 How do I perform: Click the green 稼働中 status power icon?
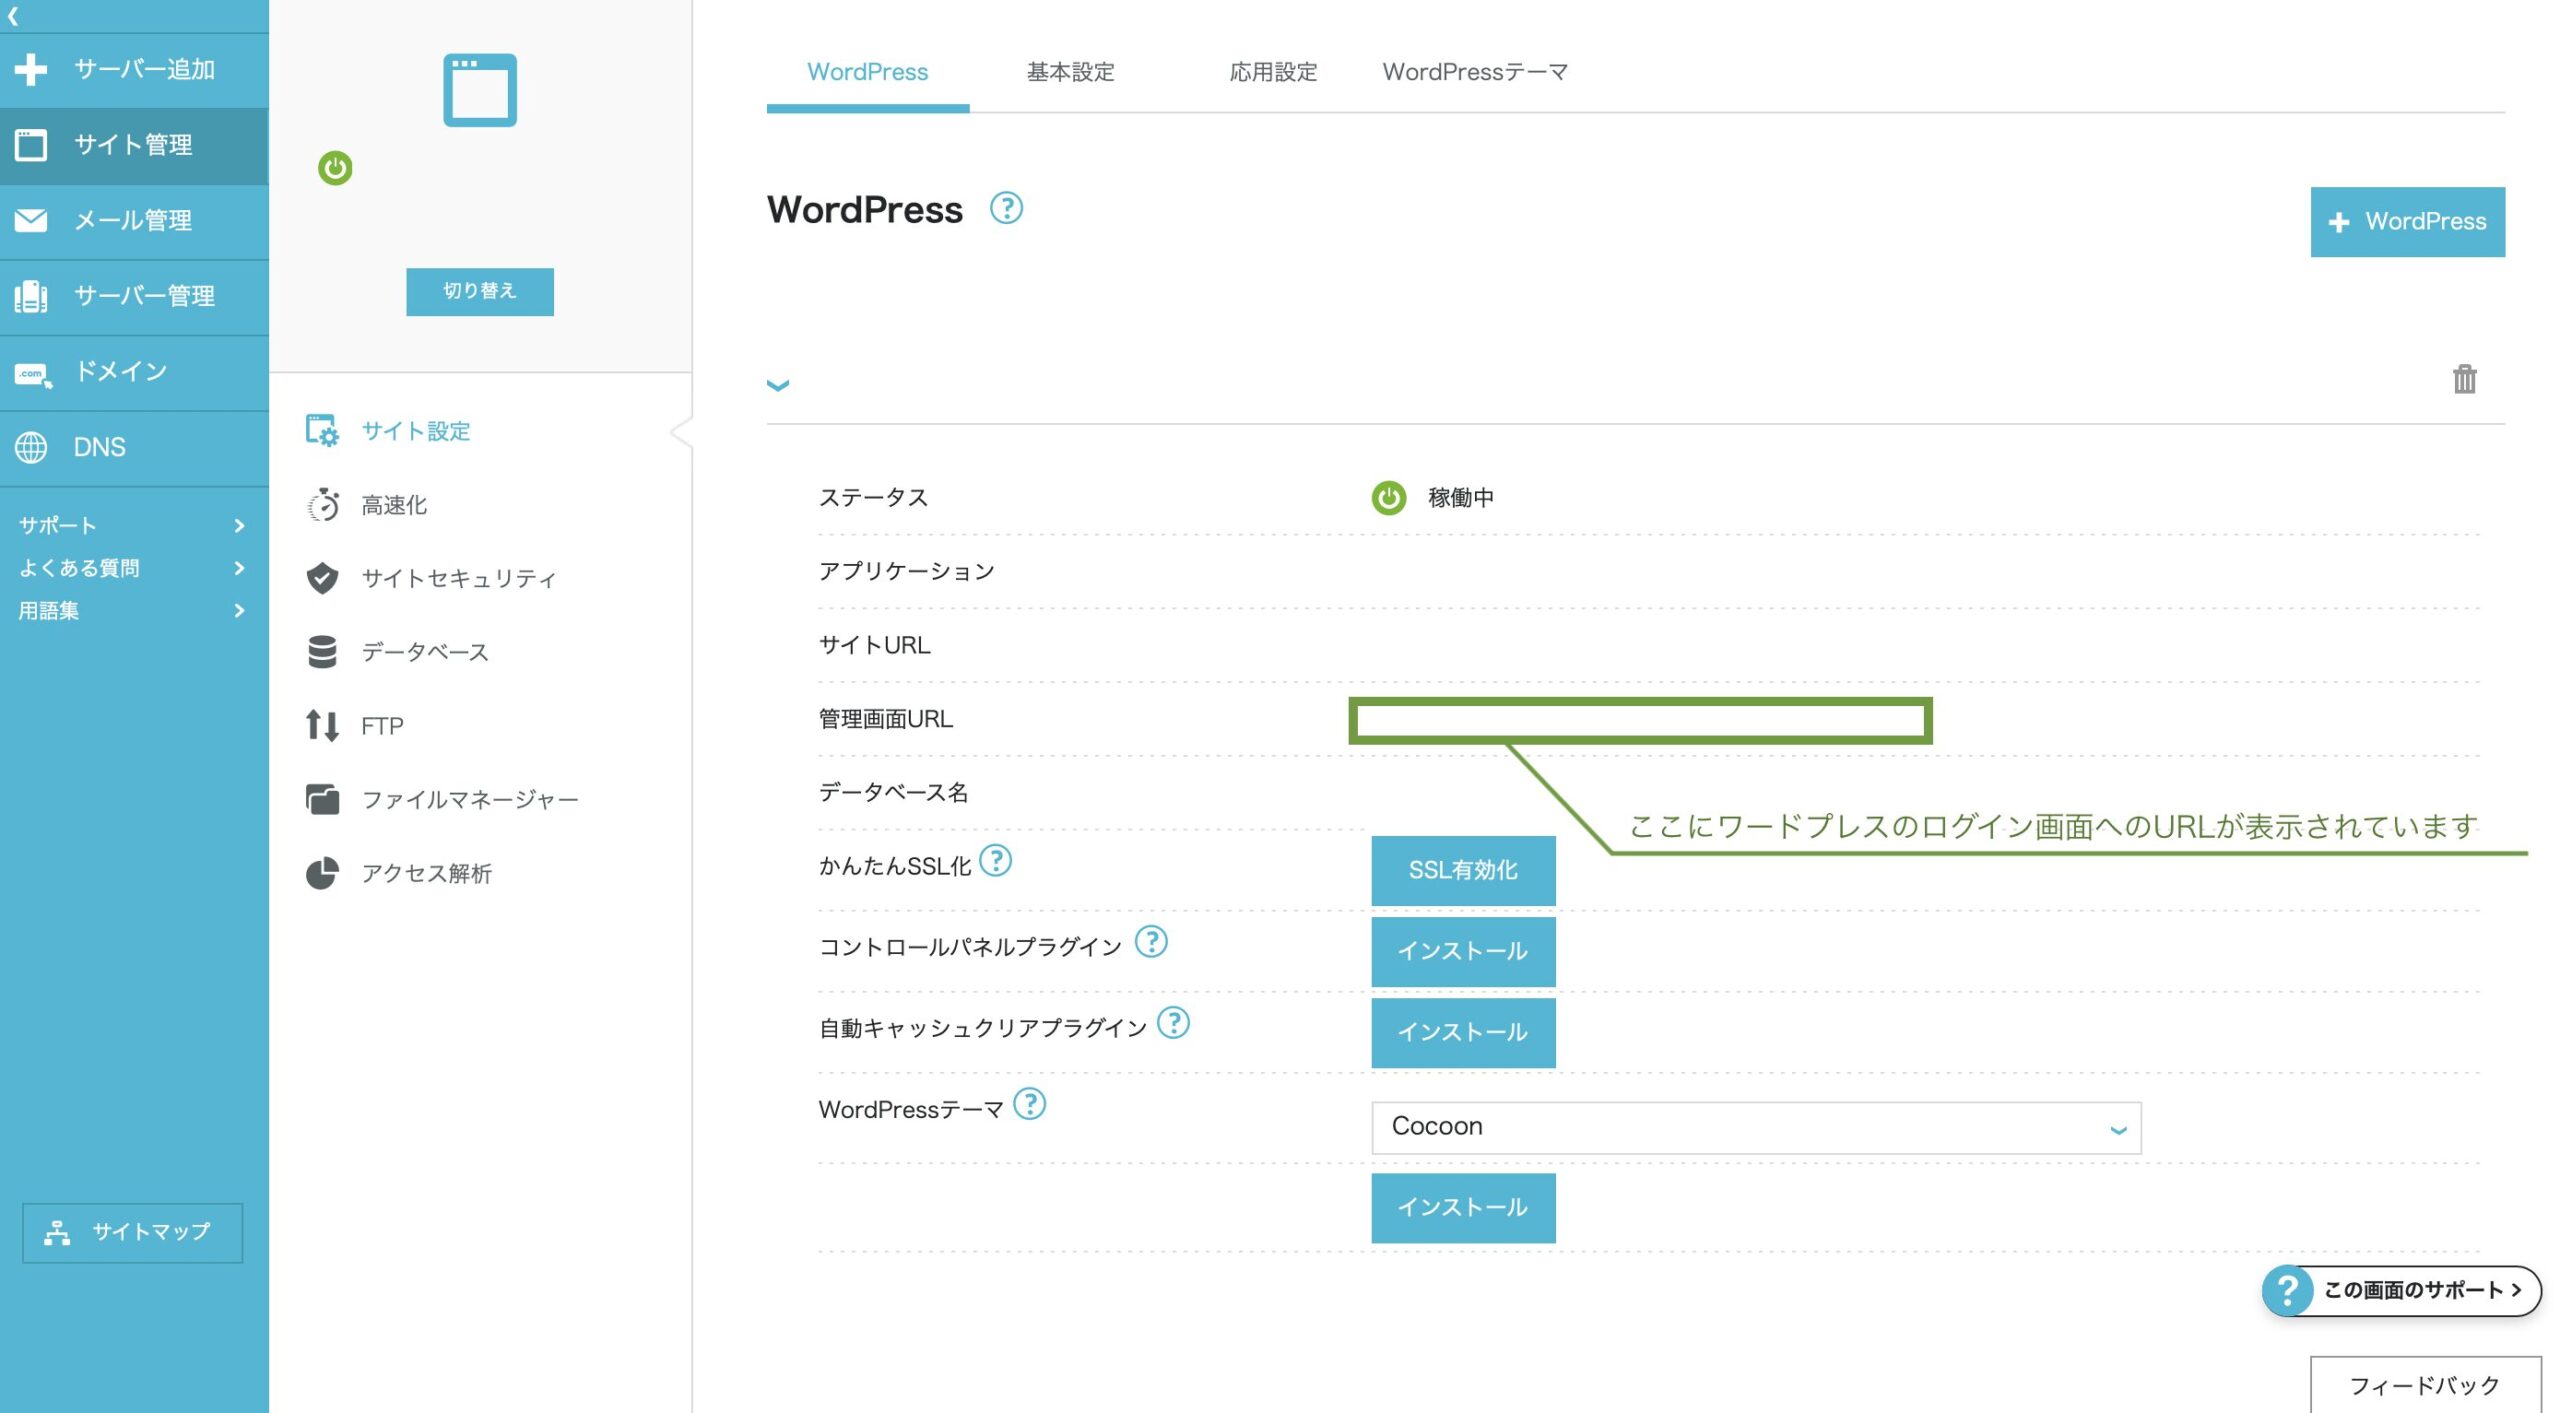(x=1388, y=498)
